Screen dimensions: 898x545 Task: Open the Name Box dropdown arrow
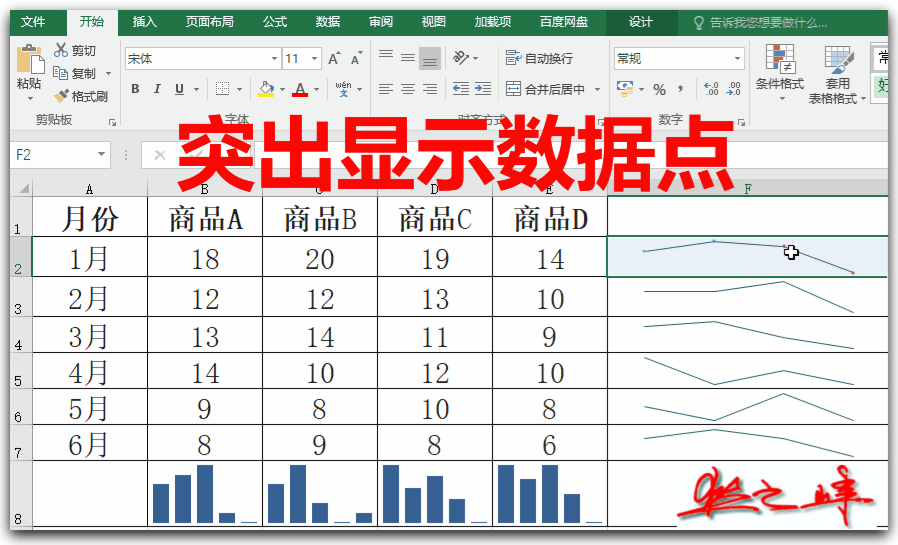click(x=101, y=154)
